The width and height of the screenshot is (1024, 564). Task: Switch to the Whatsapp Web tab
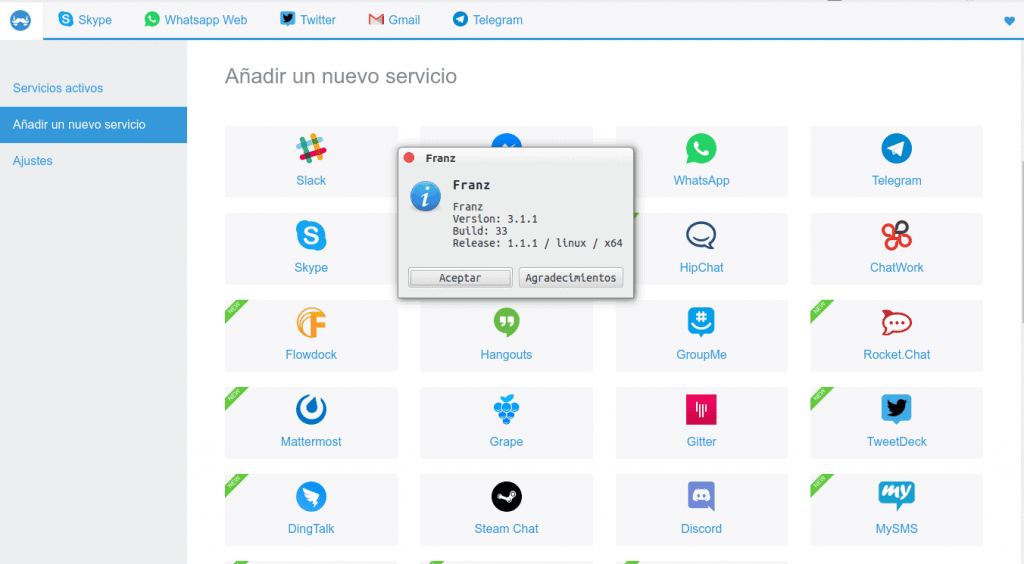point(195,19)
